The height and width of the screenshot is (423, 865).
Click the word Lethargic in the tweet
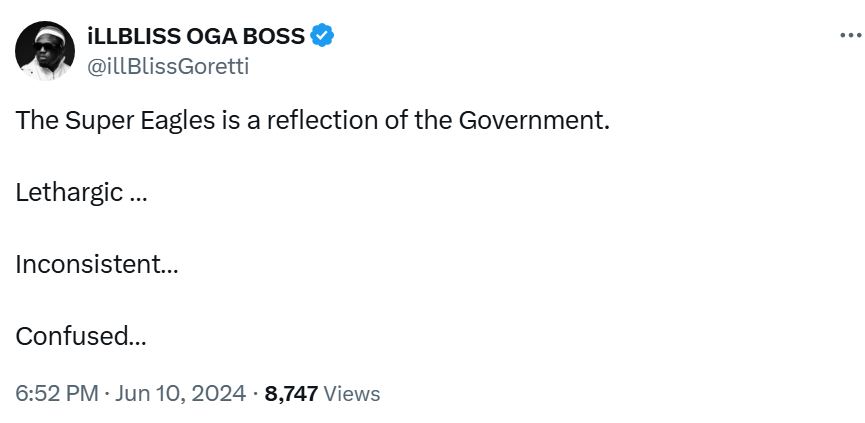(x=69, y=192)
